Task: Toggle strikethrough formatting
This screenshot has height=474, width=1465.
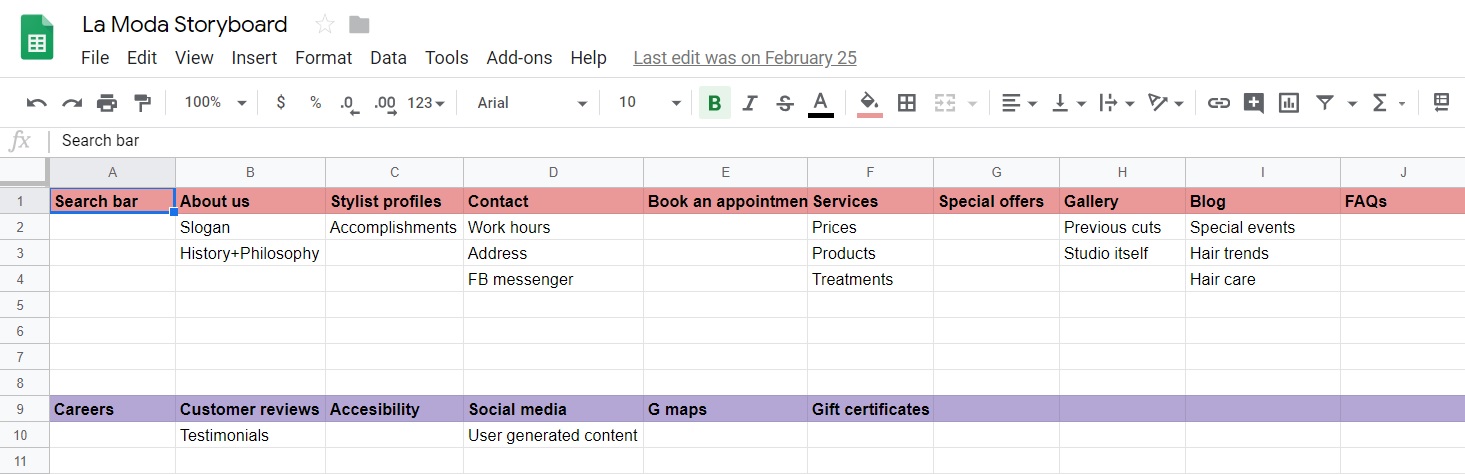Action: [785, 103]
